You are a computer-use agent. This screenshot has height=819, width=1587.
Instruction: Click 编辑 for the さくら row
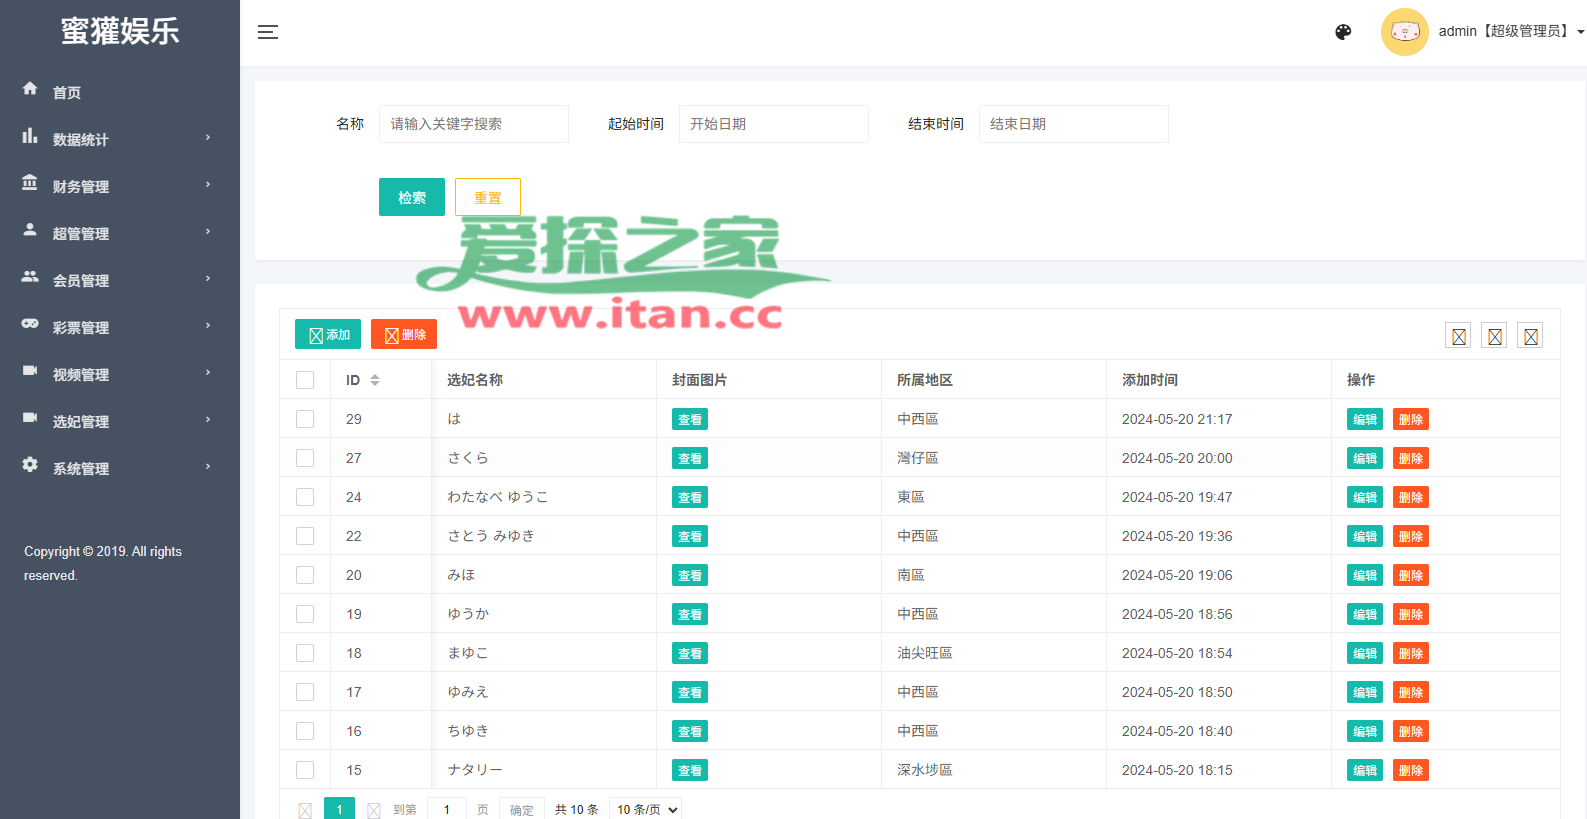pyautogui.click(x=1364, y=458)
